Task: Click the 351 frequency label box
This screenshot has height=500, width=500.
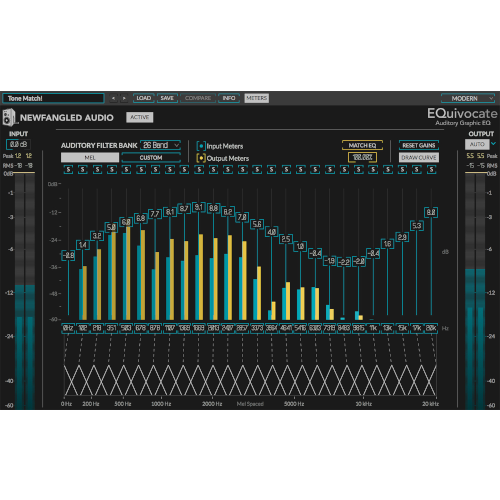Action: [x=112, y=328]
